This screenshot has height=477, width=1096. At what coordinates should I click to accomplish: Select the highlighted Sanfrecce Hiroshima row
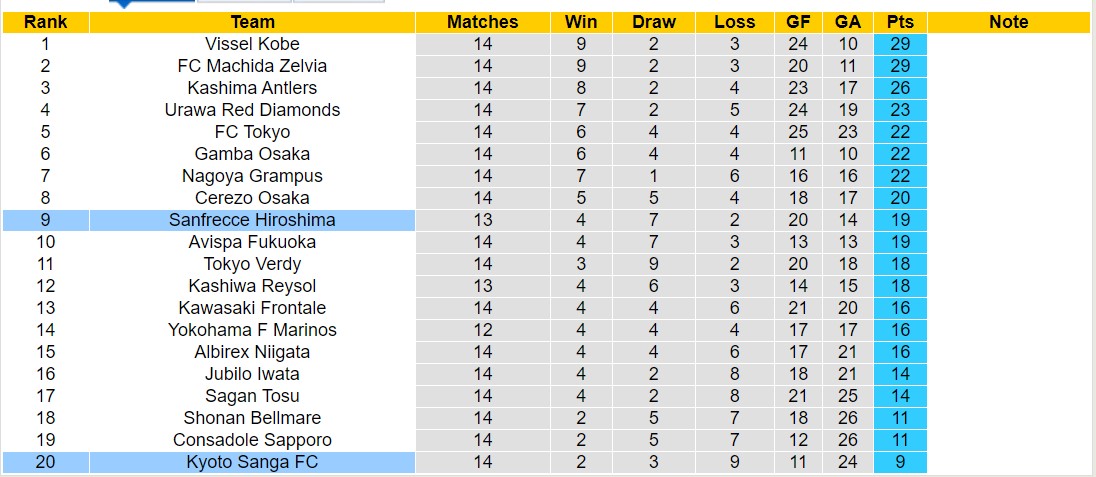click(252, 220)
